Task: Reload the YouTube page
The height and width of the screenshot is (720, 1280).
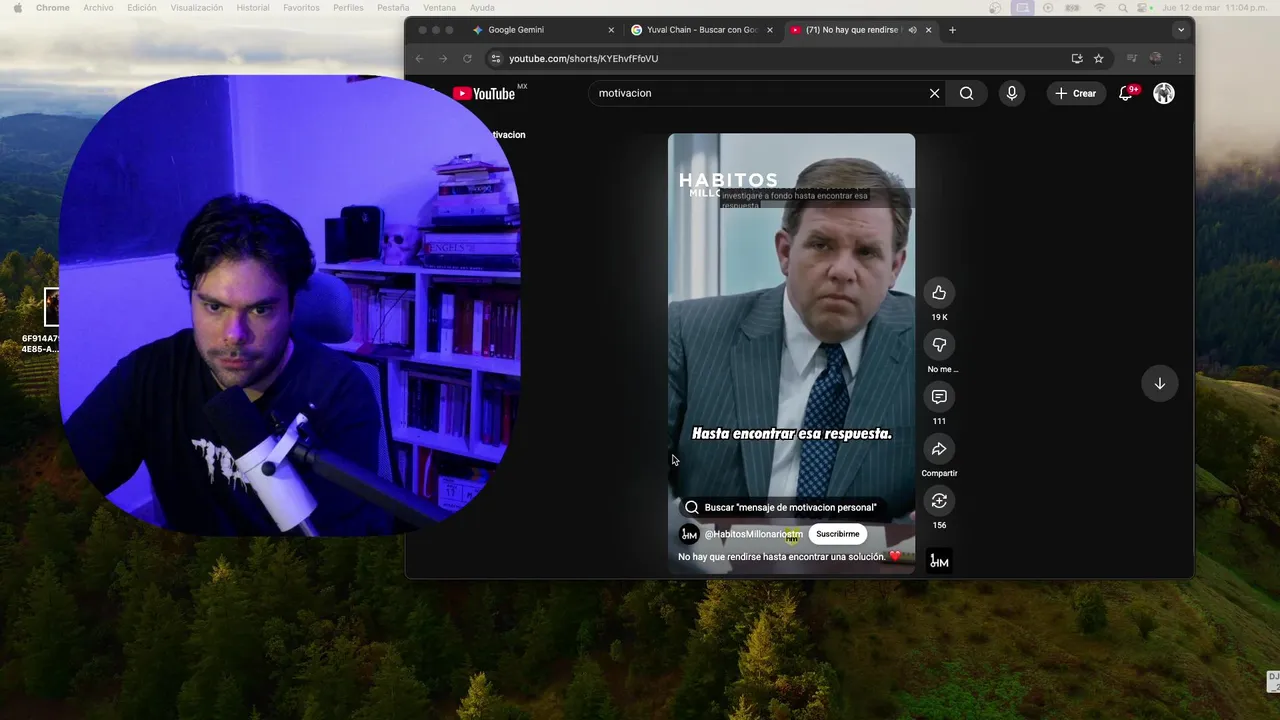Action: 467,59
